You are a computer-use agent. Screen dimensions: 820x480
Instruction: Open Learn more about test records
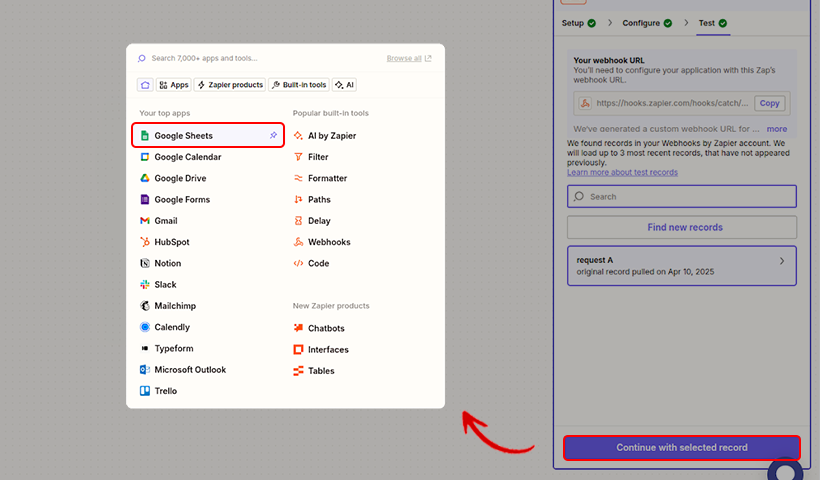(x=622, y=172)
